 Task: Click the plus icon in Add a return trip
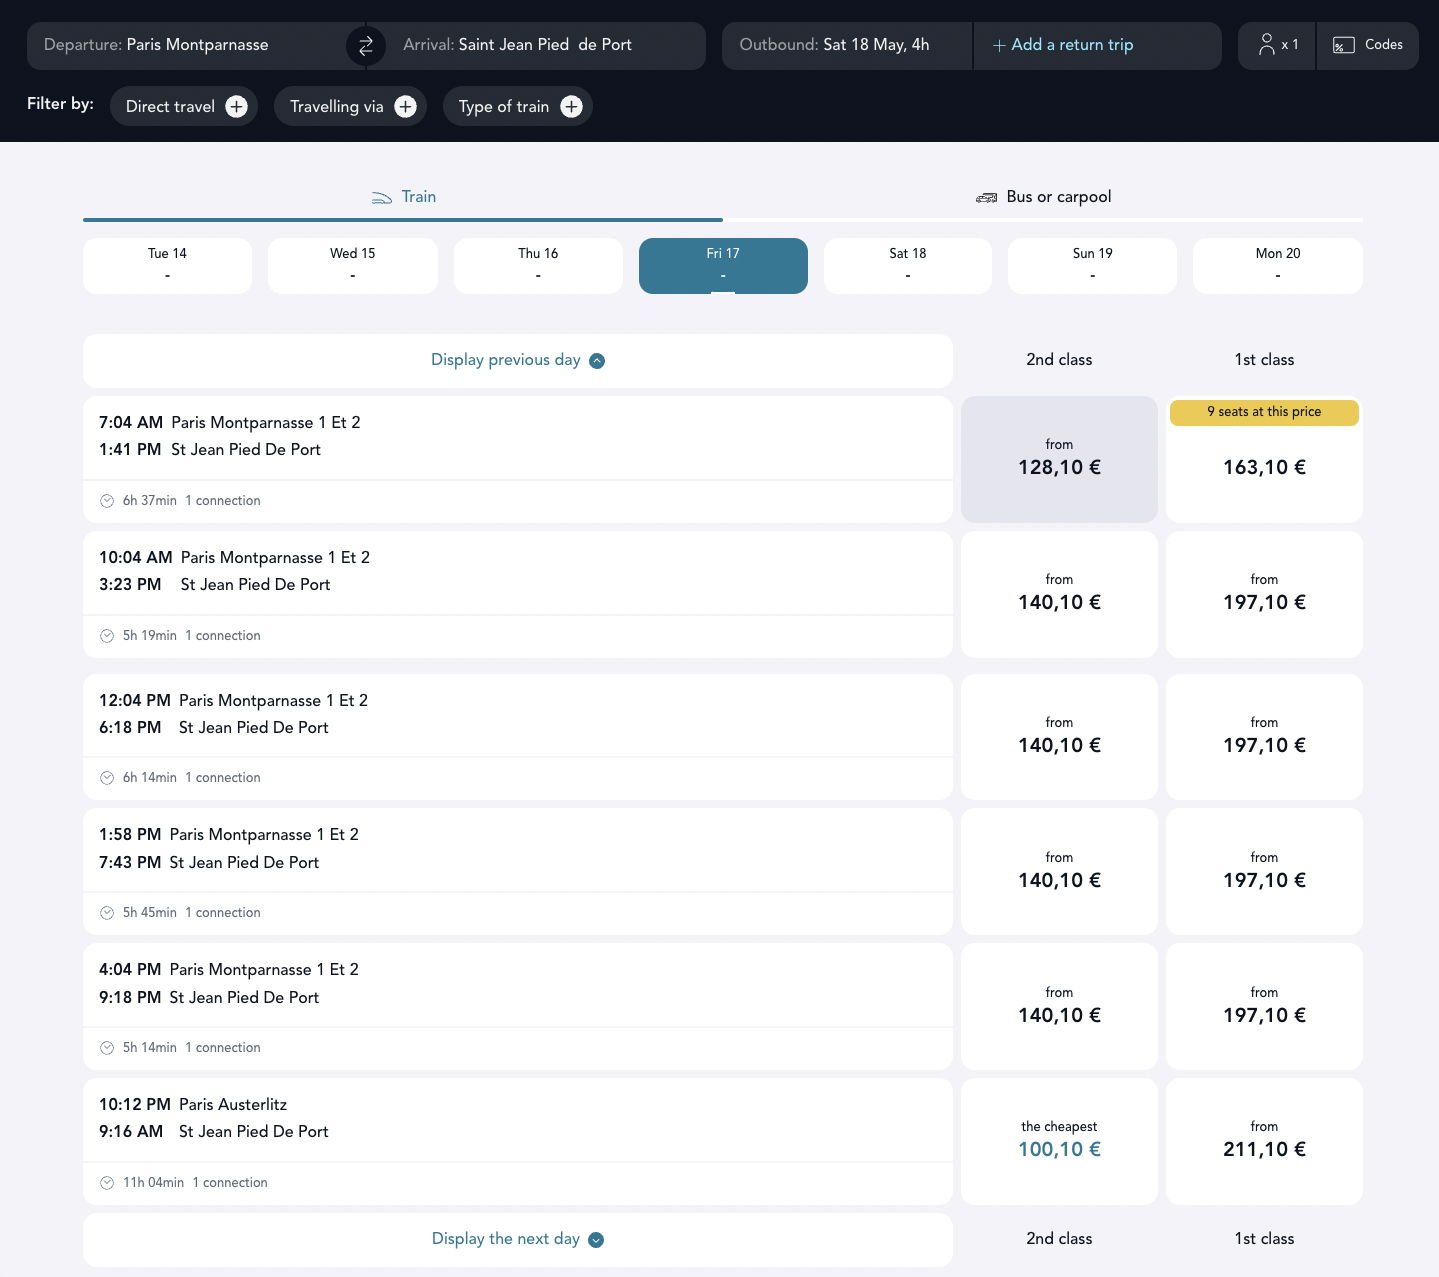999,46
